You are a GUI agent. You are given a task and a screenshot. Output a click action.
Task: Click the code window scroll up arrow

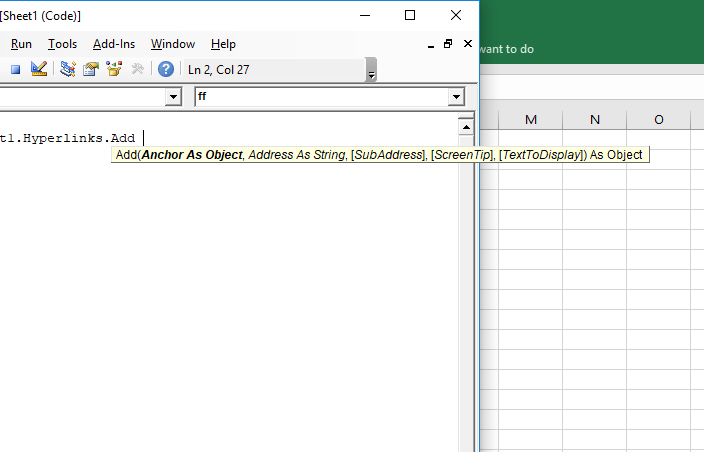[x=465, y=127]
